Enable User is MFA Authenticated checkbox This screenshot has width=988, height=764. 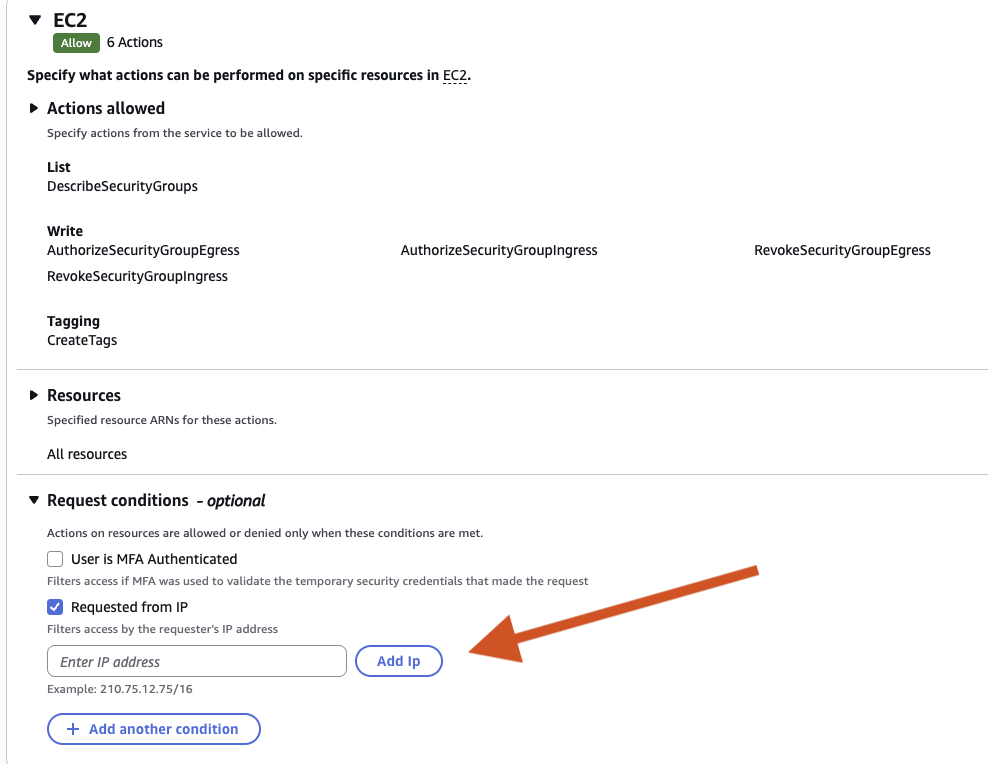pos(55,559)
